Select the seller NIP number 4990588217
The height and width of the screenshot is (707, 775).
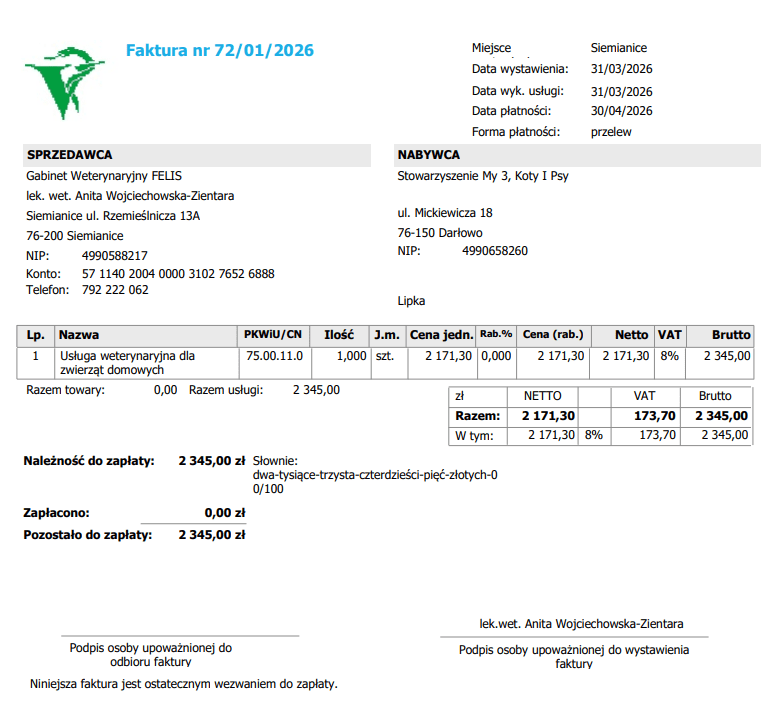coord(115,256)
